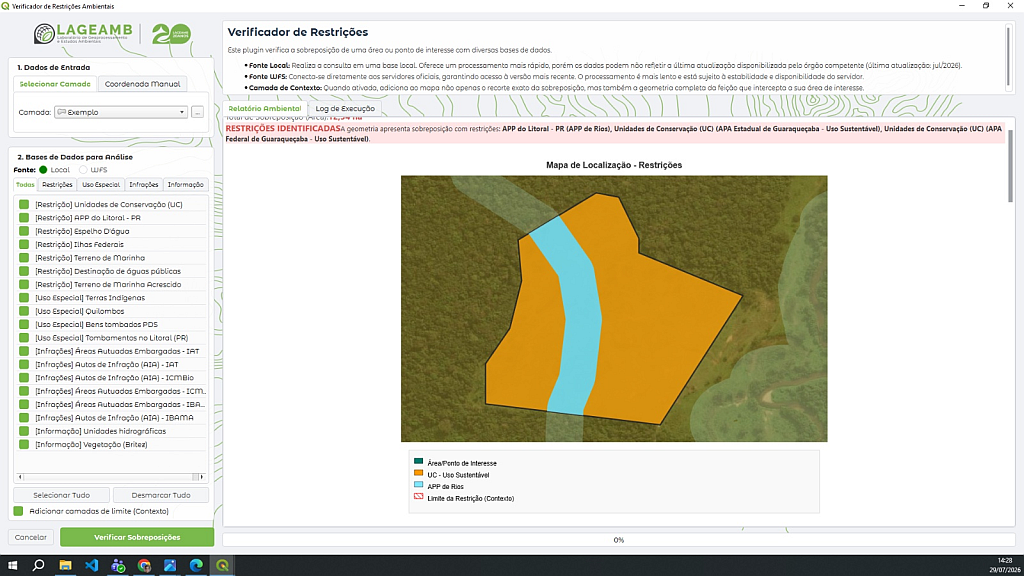Viewport: 1024px width, 576px height.
Task: Click APP de Rios legend swatch
Action: [x=419, y=485]
